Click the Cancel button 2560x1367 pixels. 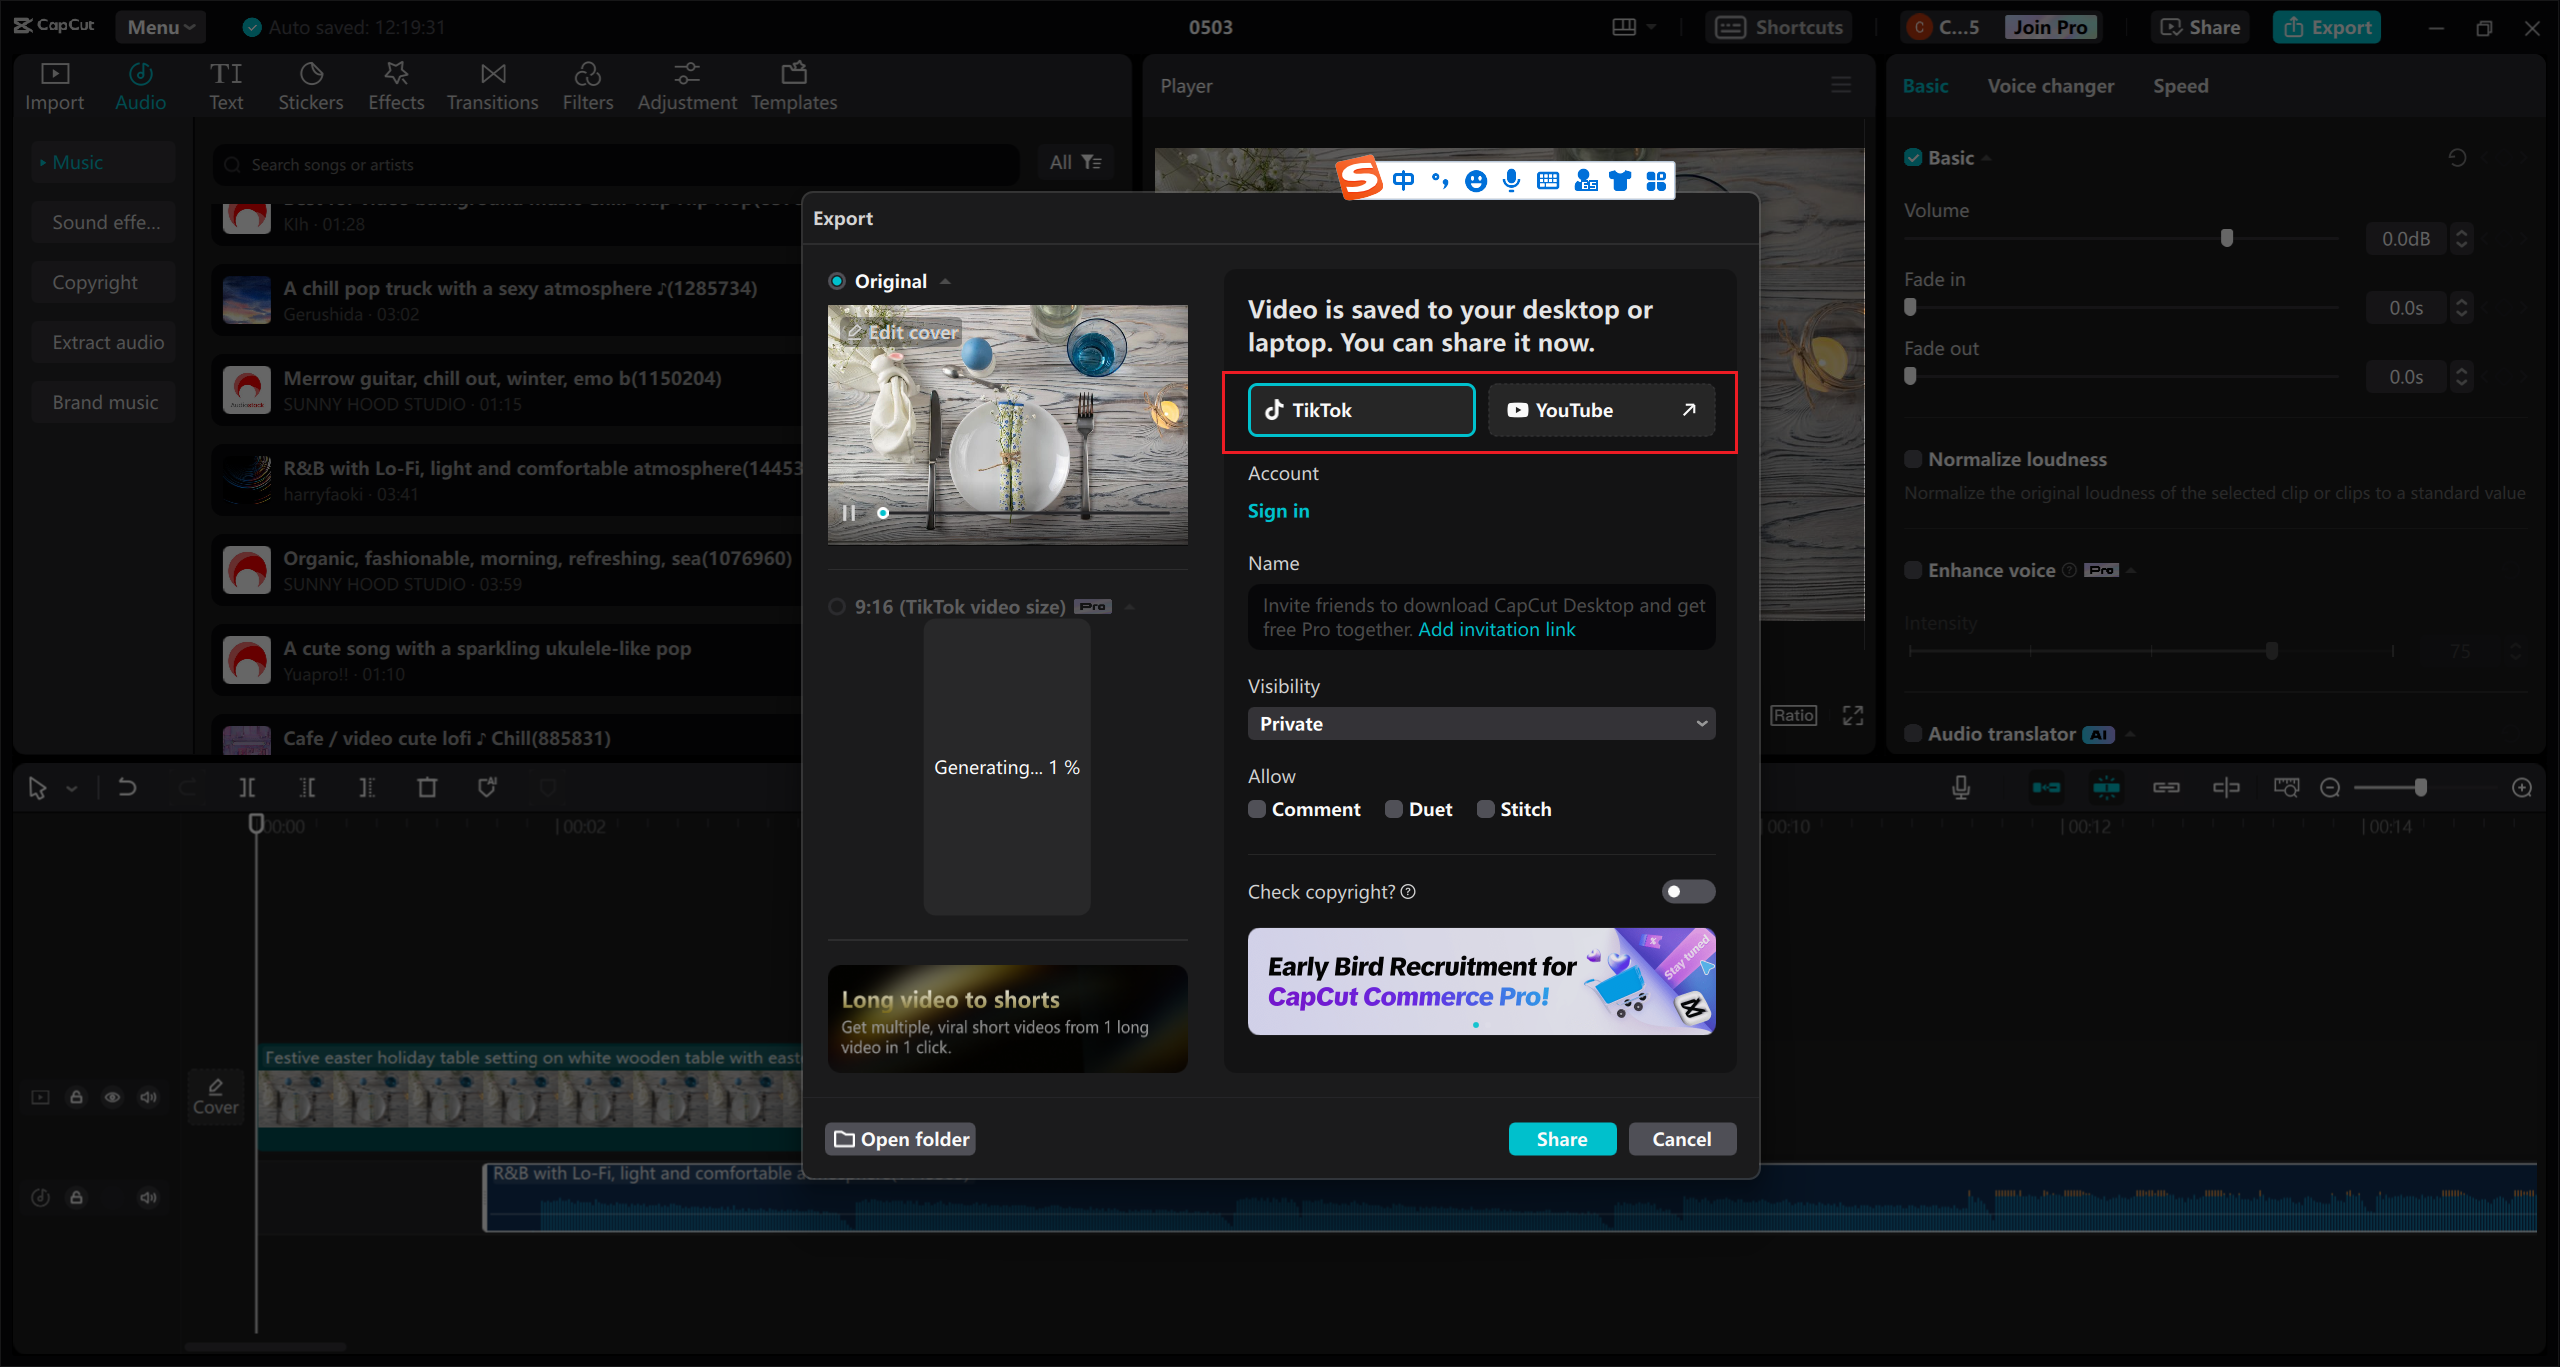[1681, 1138]
